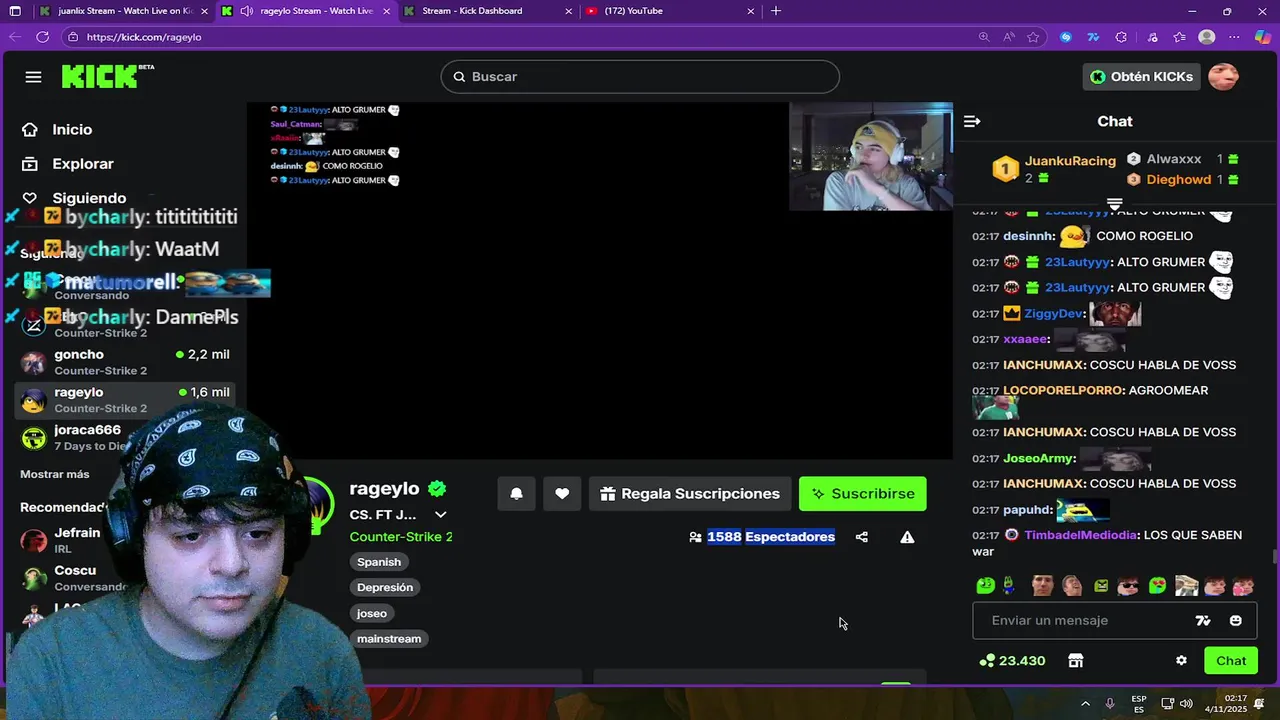Click Mostrar más in followed channels

coord(55,474)
